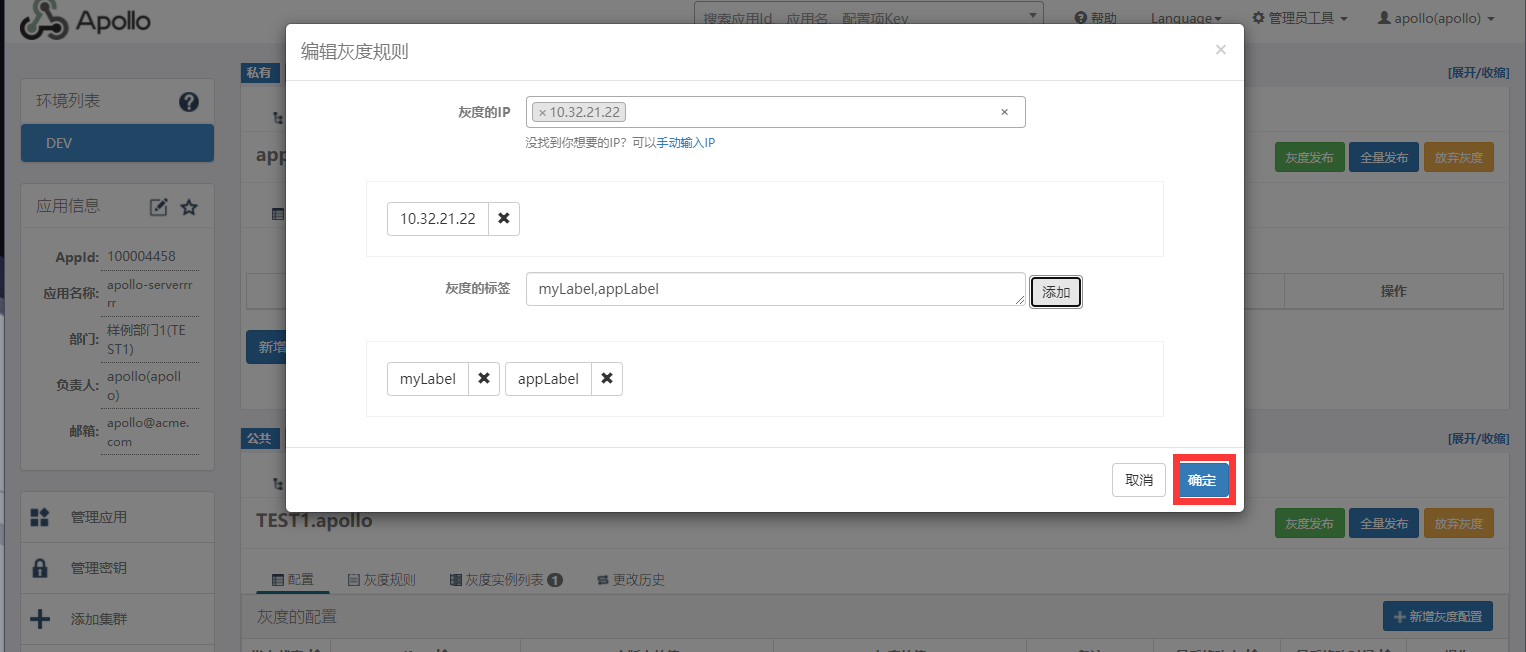This screenshot has height=652, width=1526.
Task: Click the 手动输入IP link
Action: [x=686, y=142]
